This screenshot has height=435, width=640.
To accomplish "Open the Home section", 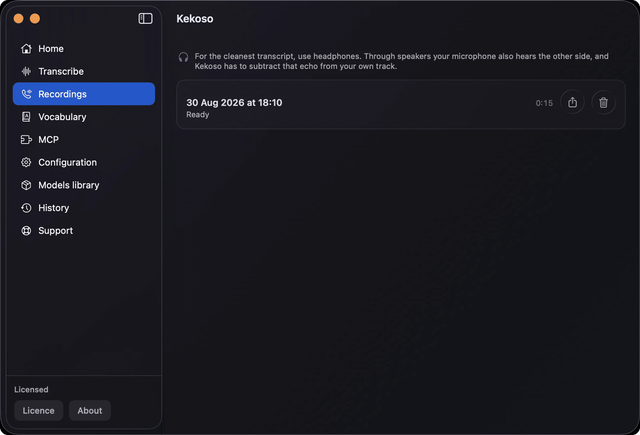I will pos(84,49).
